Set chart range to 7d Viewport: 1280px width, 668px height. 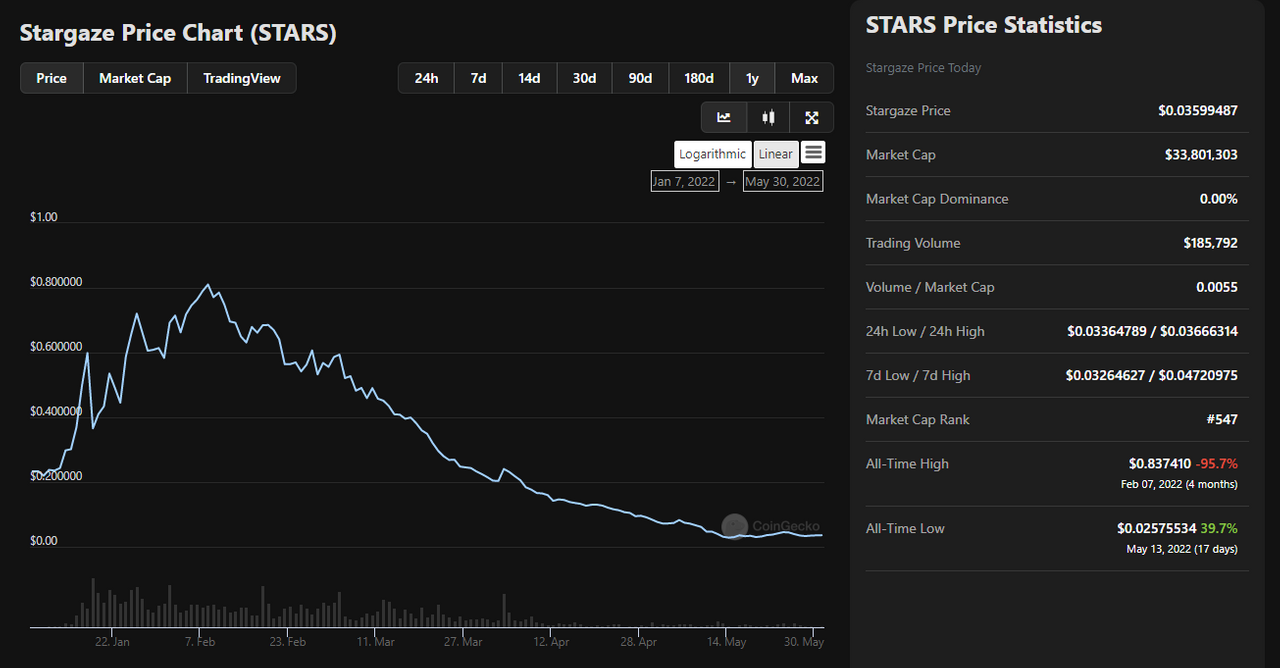click(x=479, y=78)
